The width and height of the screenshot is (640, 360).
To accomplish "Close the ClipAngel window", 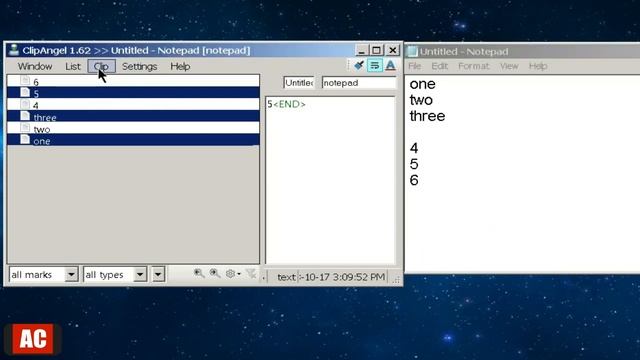I will click(393, 50).
